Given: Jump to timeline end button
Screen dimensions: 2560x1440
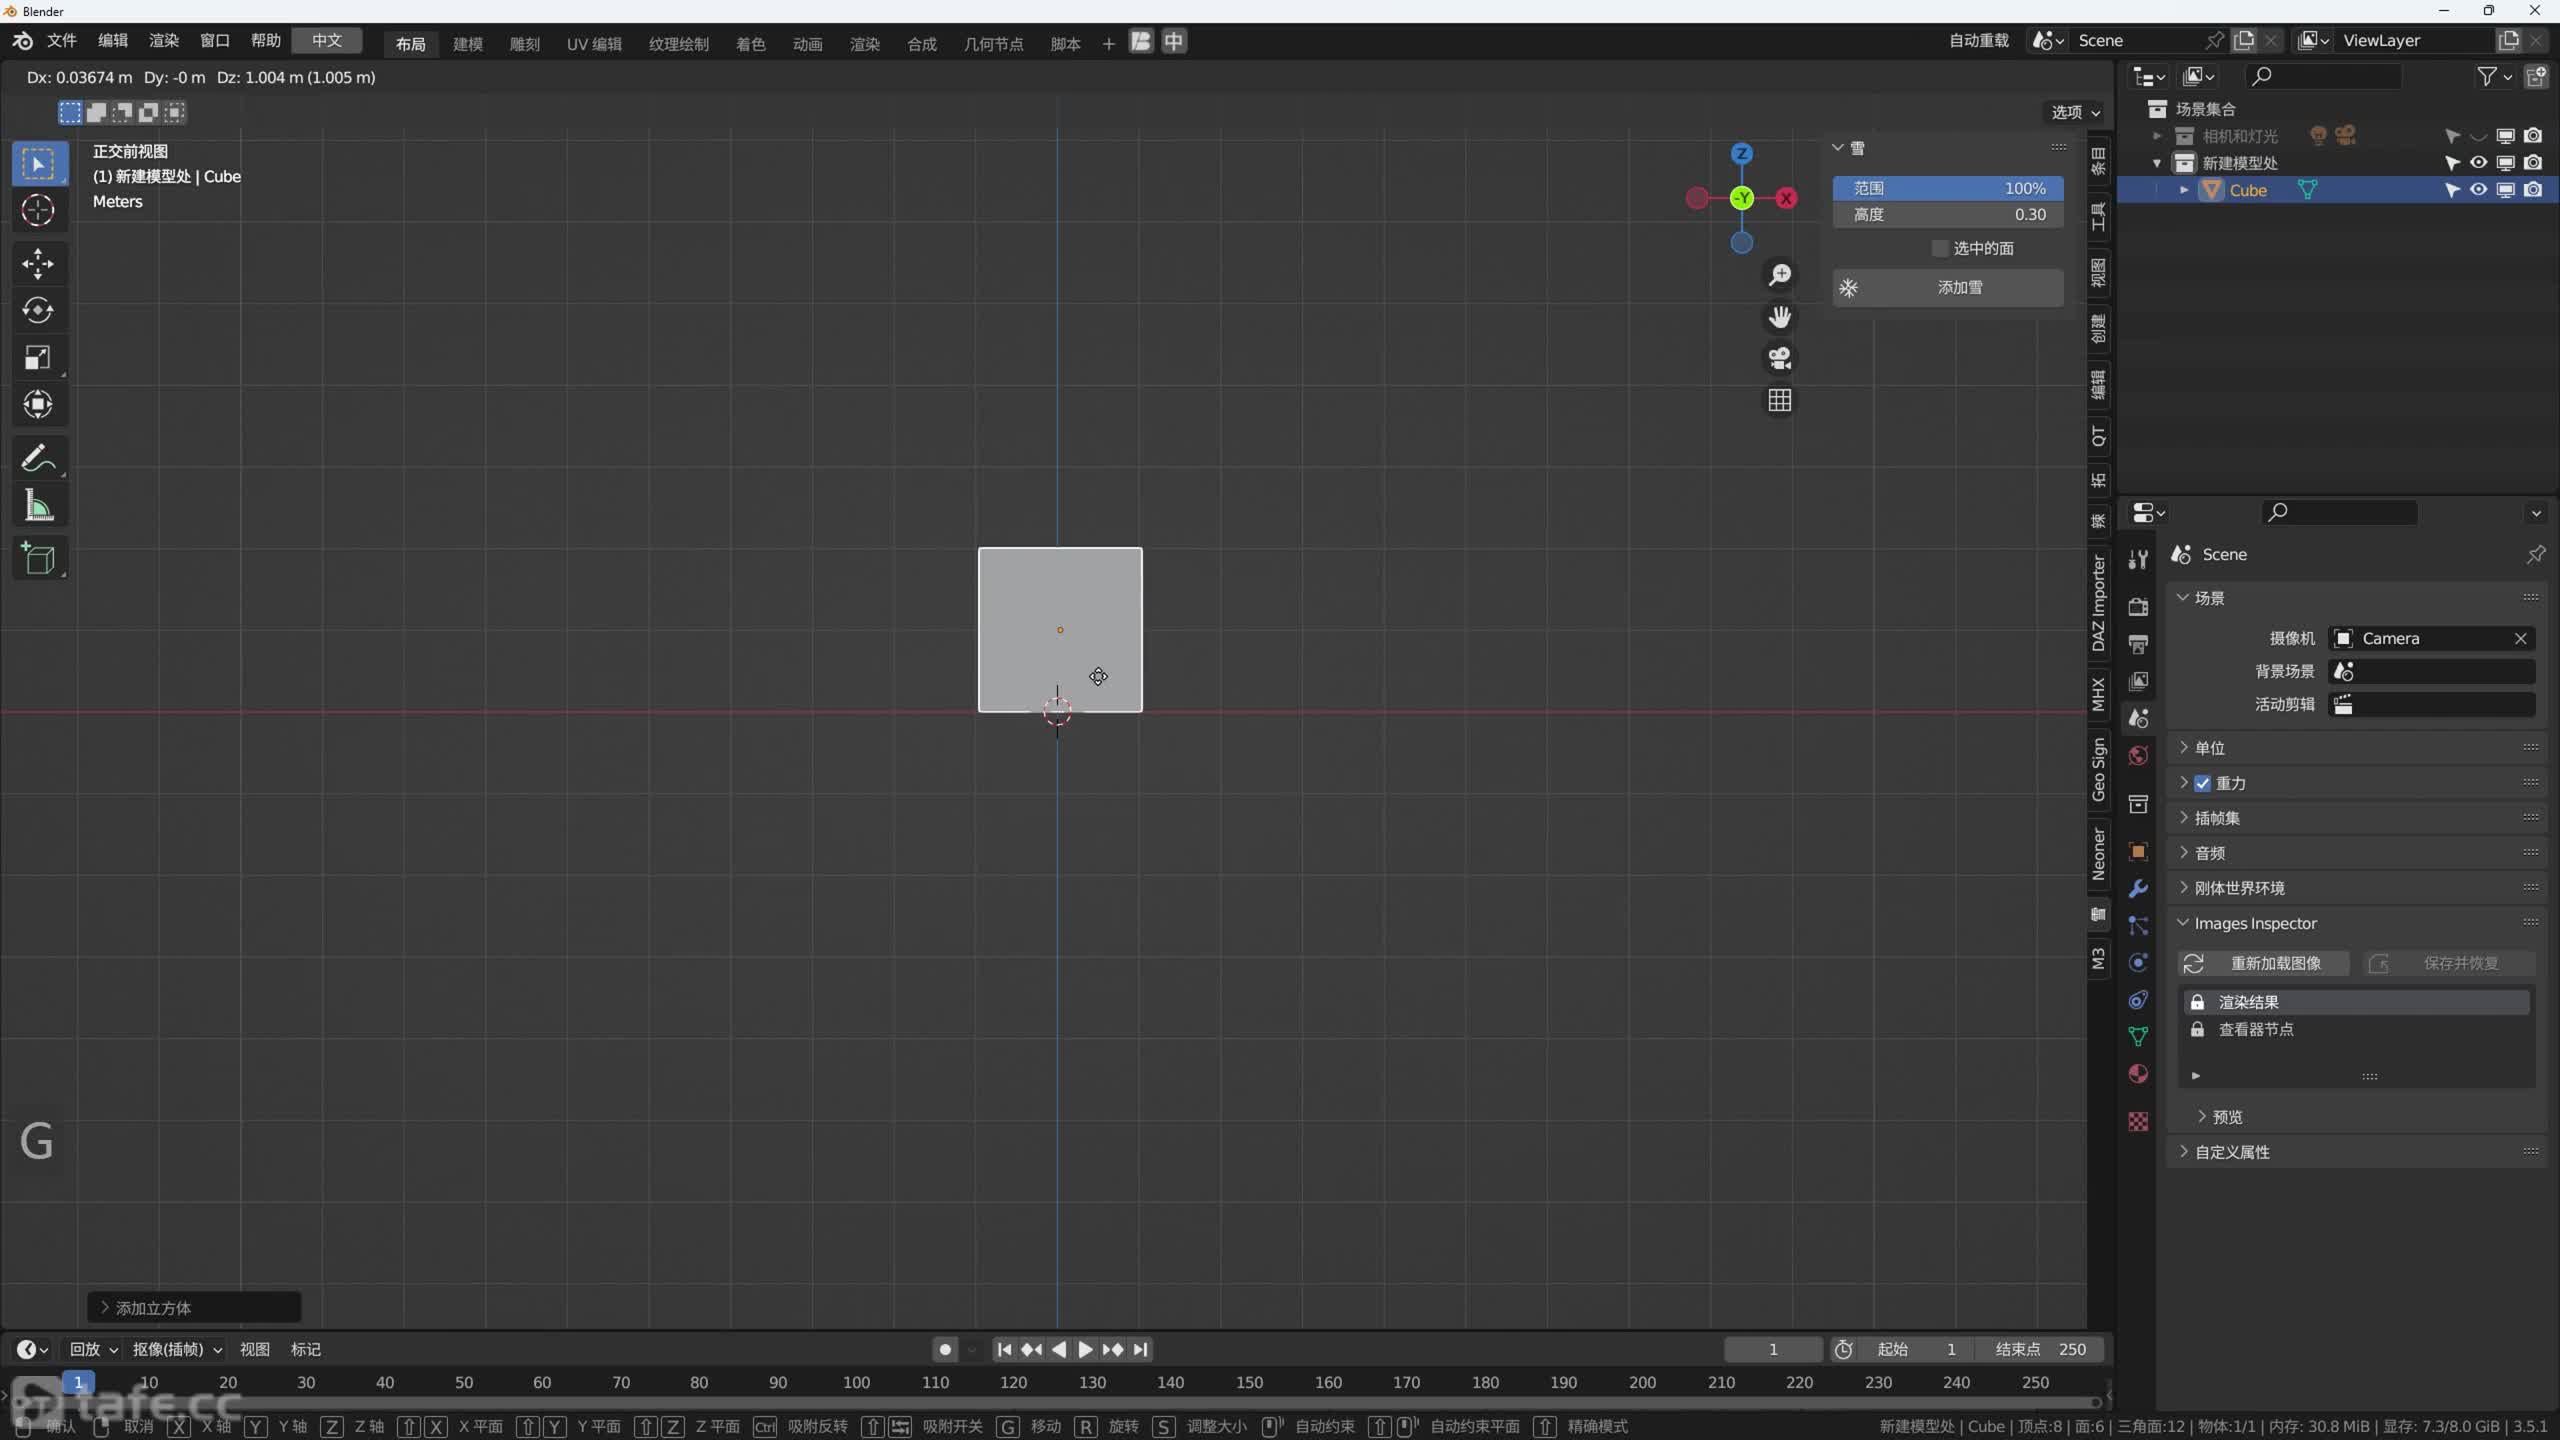Looking at the screenshot, I should (1140, 1350).
